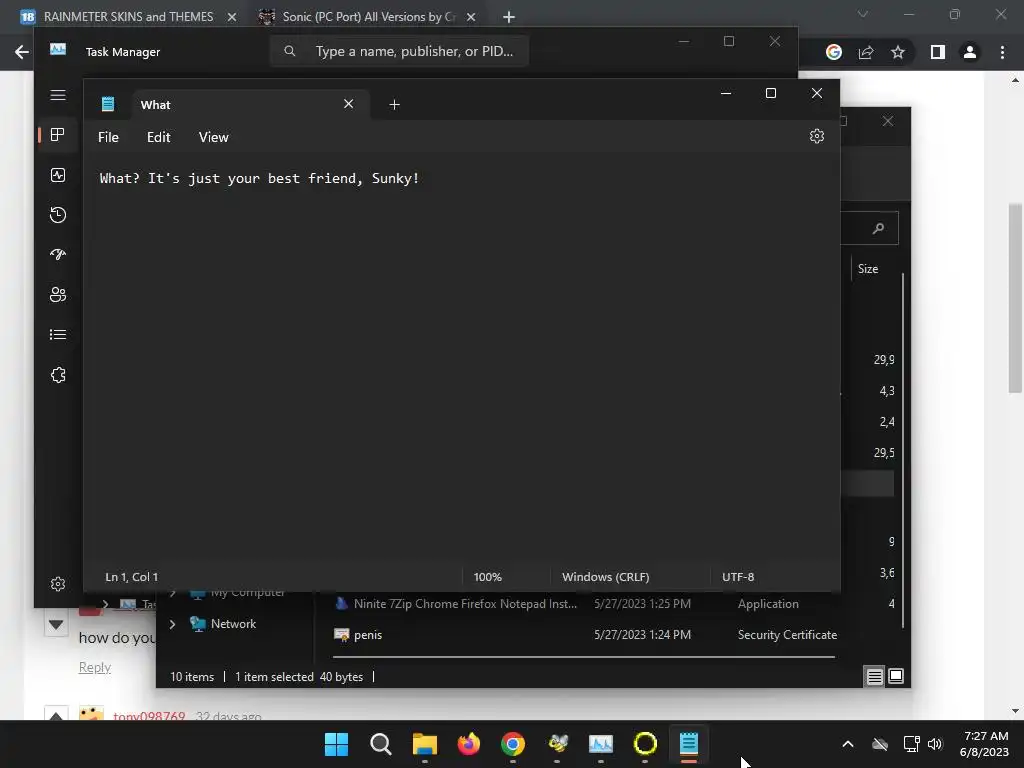The width and height of the screenshot is (1024, 768).
Task: Open Users page in Task Manager sidebar
Action: click(x=58, y=295)
